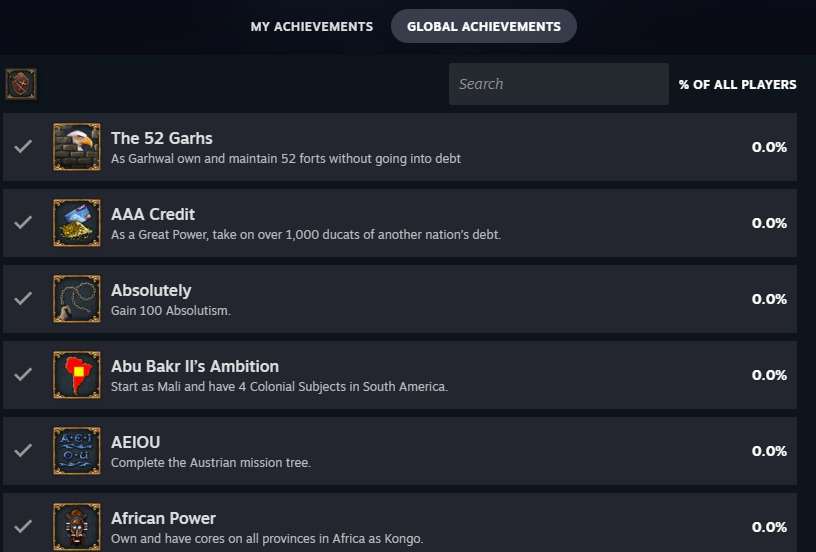816x552 pixels.
Task: Click description "Start as Mali and have 4 Colonial Subjects"
Action: pos(279,387)
